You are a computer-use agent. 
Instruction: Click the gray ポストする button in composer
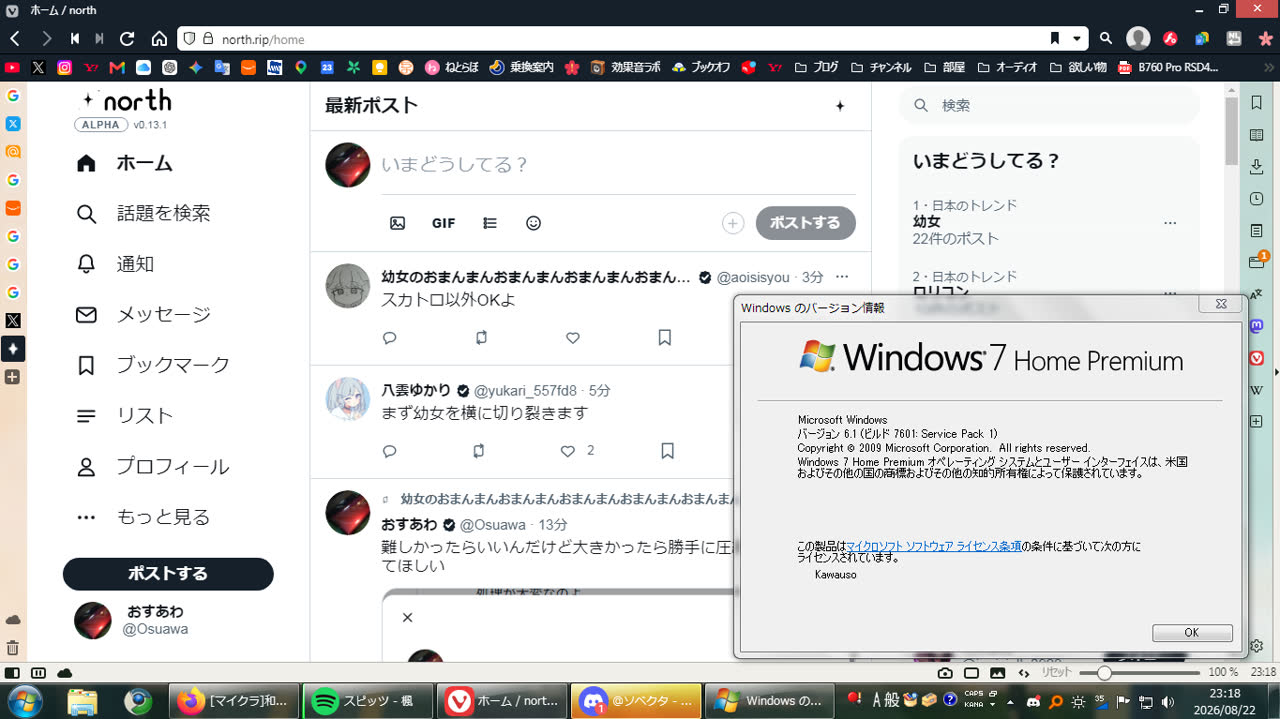tap(805, 223)
